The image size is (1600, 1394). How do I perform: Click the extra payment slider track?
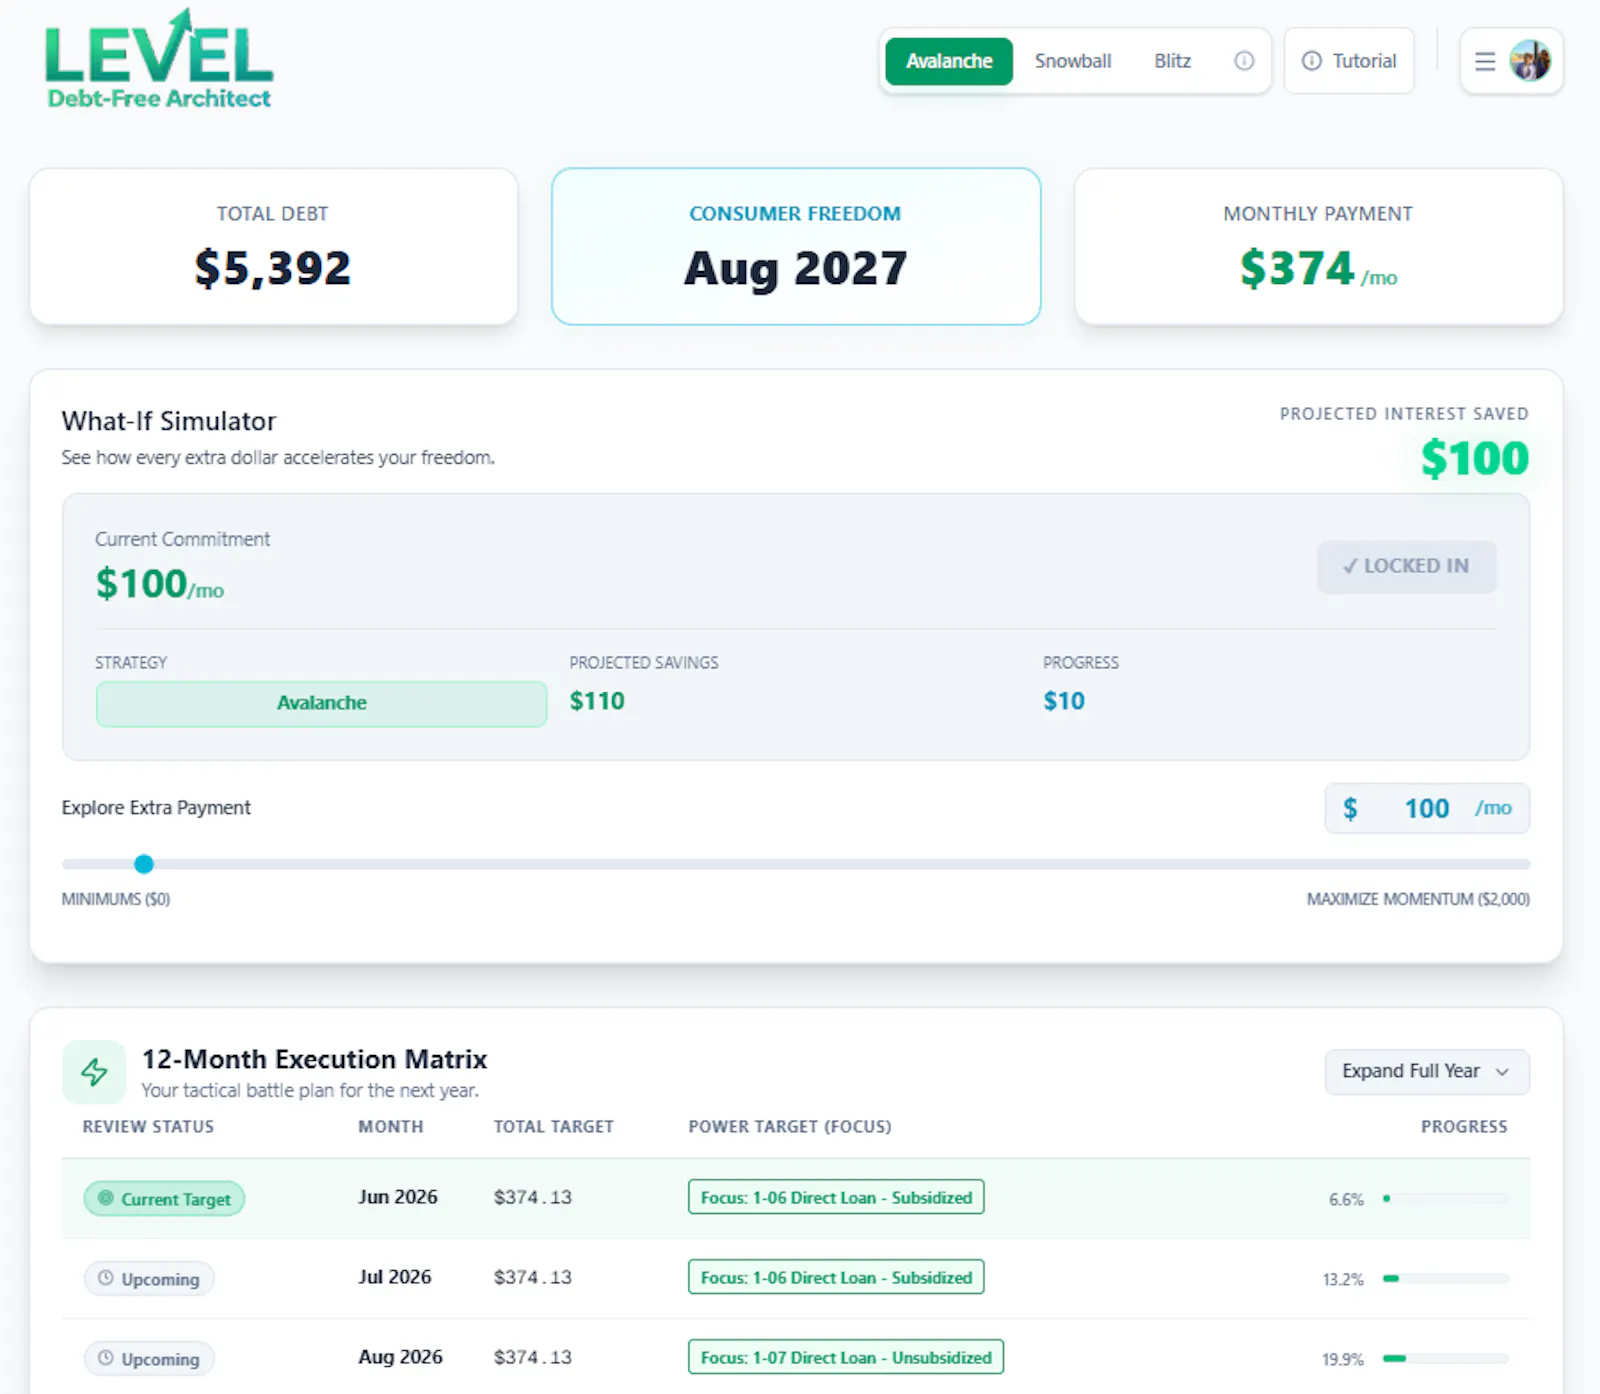tap(796, 864)
